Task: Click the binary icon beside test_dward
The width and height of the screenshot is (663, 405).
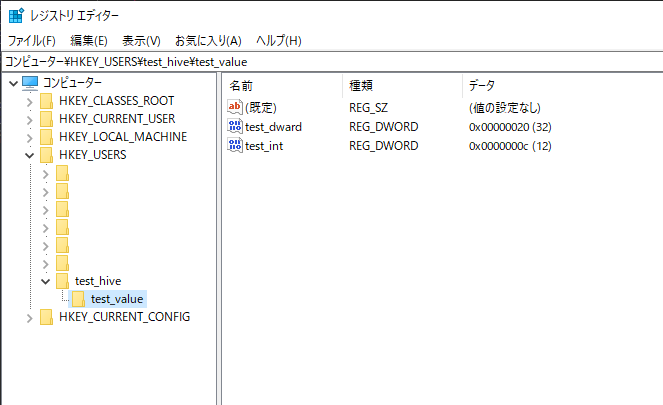Action: tap(235, 126)
